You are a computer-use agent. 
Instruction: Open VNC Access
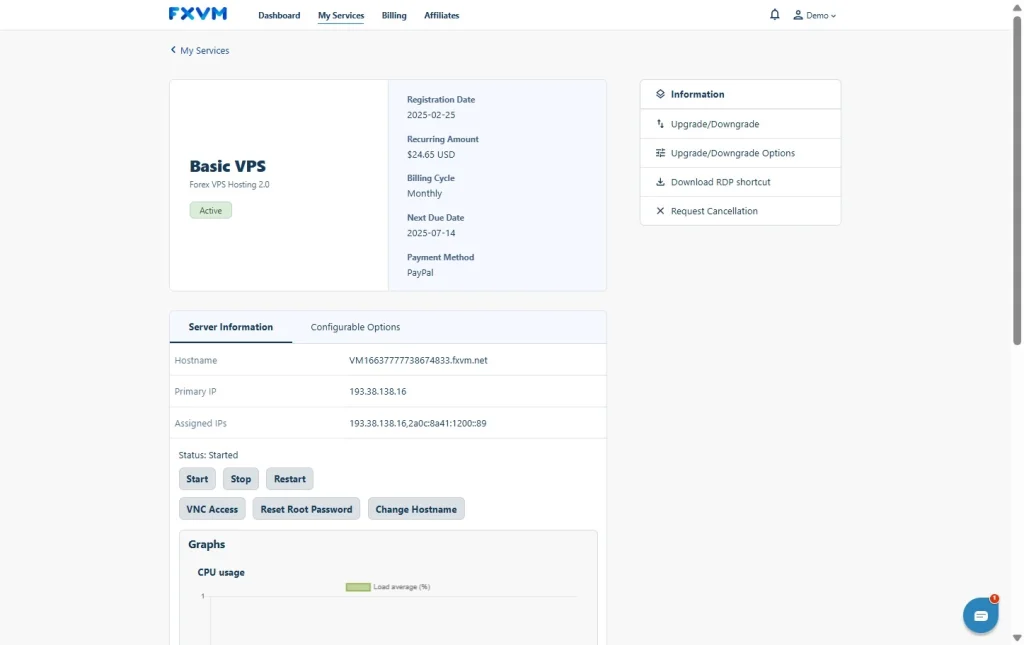coord(212,509)
